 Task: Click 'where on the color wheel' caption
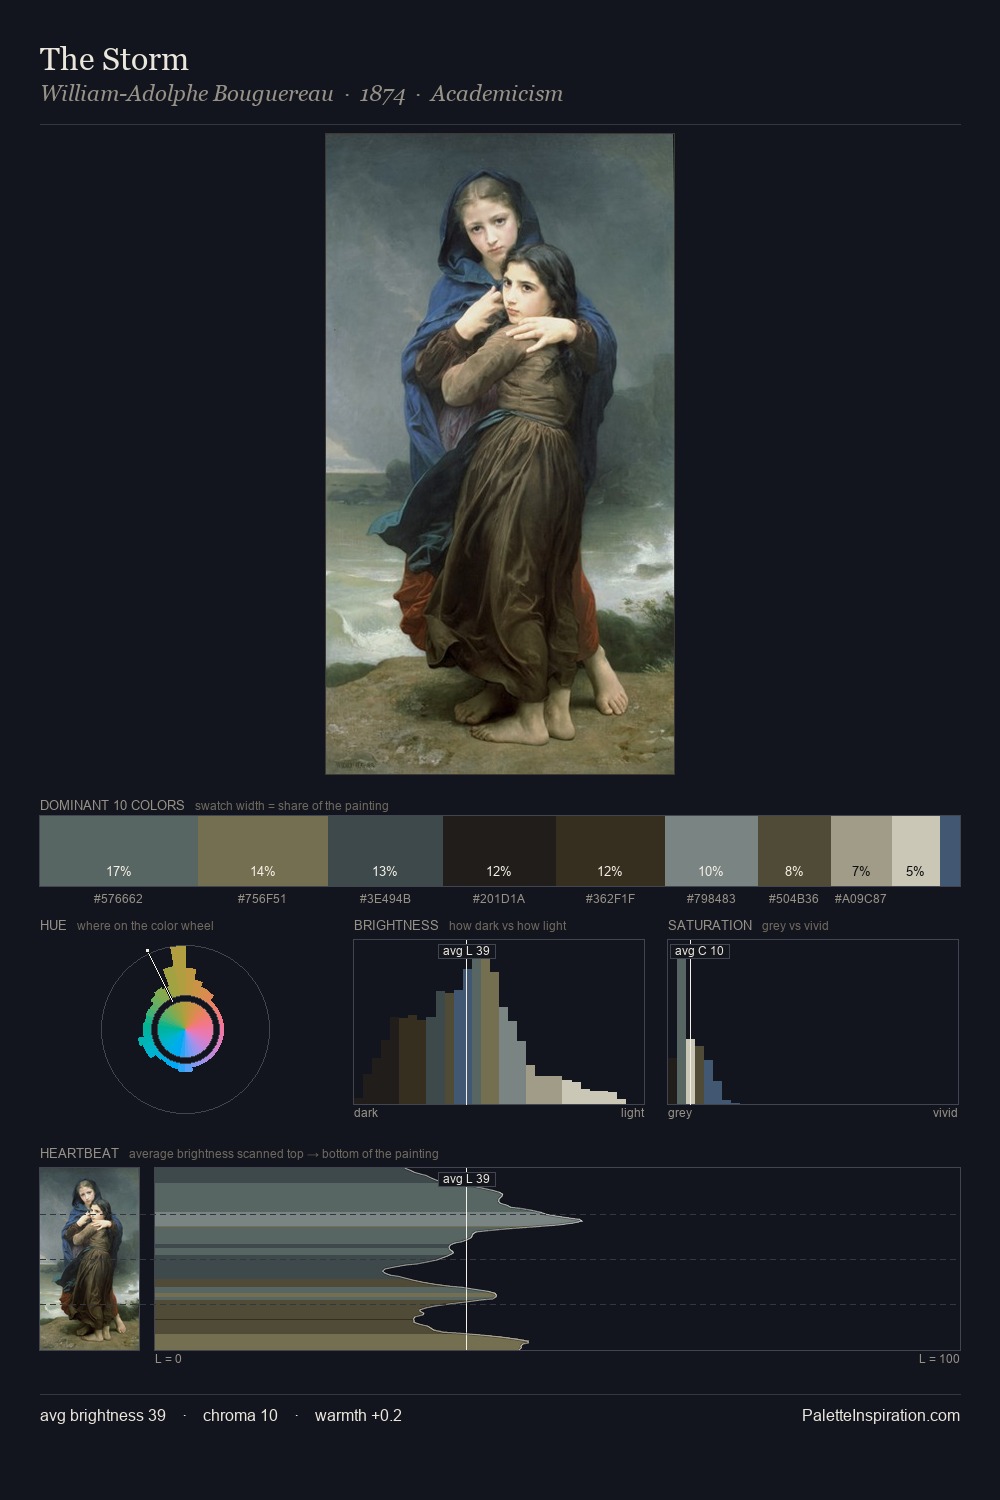click(x=145, y=926)
